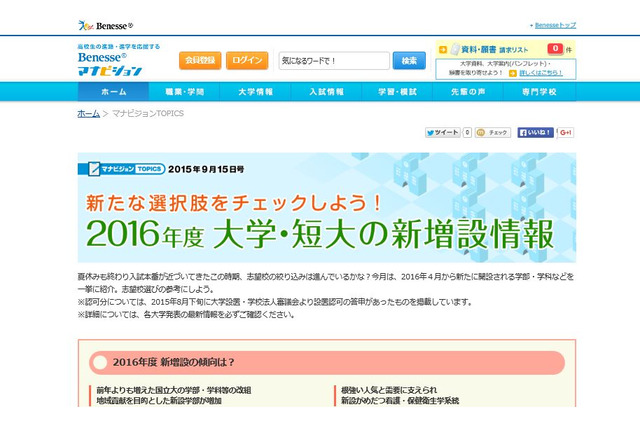This screenshot has height=426, width=640.
Task: Select the 大学情報 navigation tab
Action: 256,92
